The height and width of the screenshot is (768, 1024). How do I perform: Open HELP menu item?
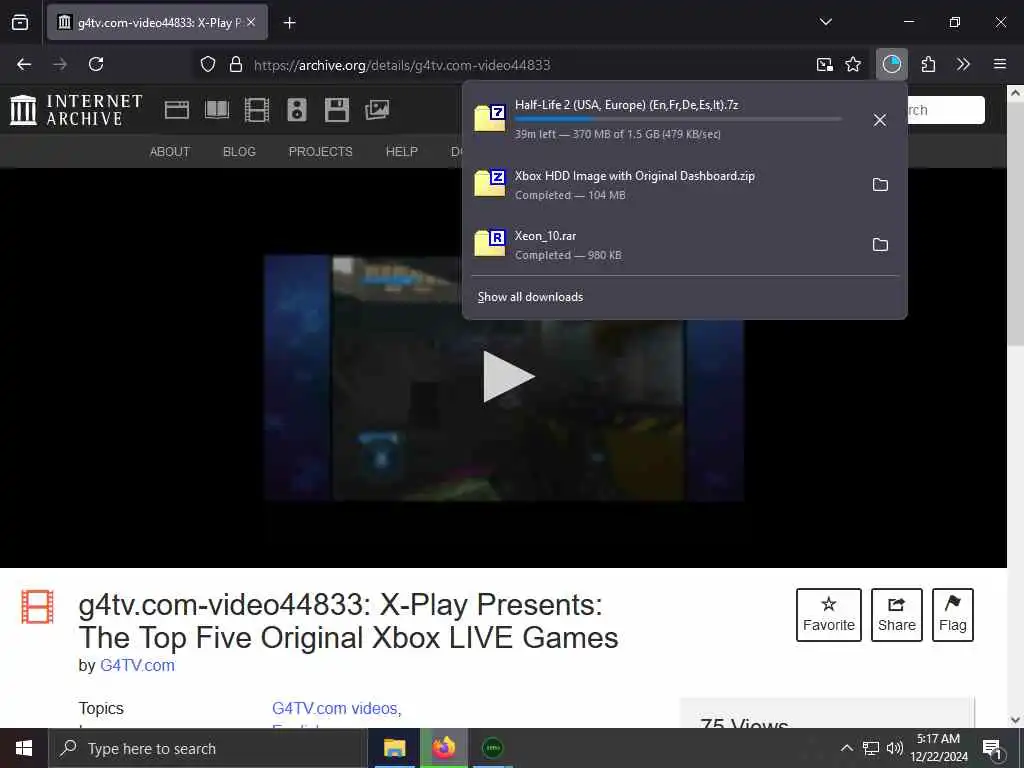(402, 152)
